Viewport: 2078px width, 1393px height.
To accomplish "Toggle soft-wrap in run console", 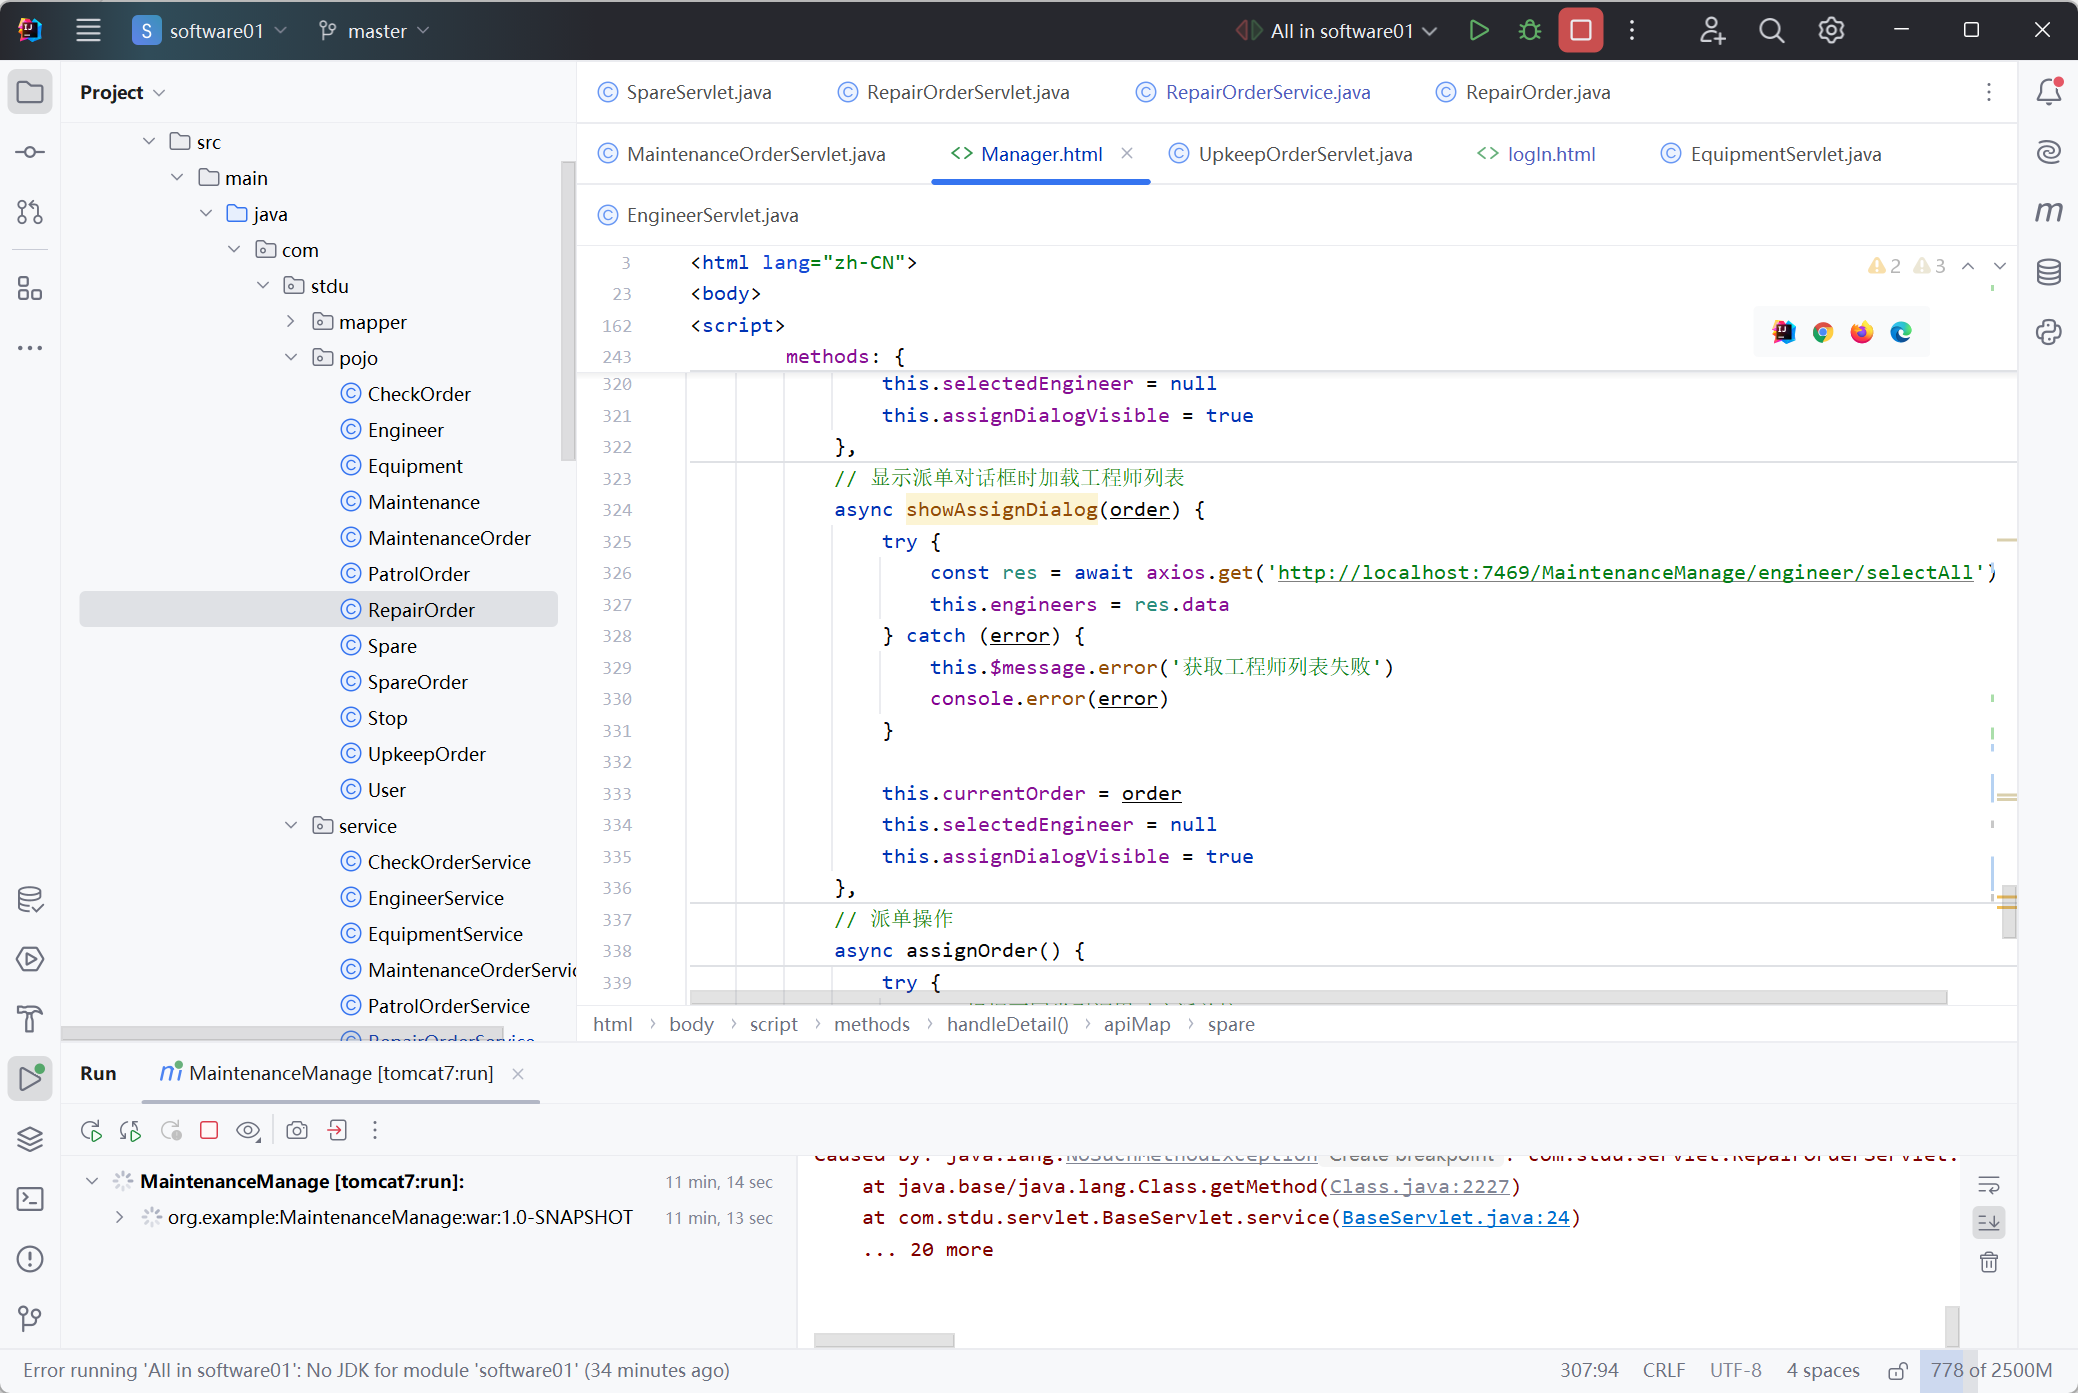I will point(1988,1186).
